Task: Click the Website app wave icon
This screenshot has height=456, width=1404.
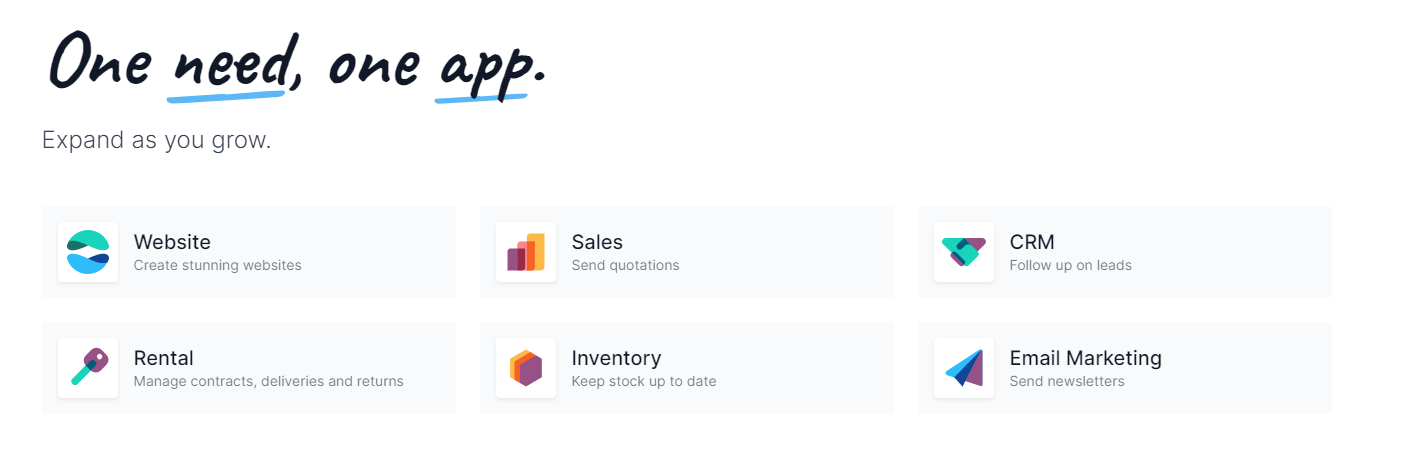Action: 88,252
